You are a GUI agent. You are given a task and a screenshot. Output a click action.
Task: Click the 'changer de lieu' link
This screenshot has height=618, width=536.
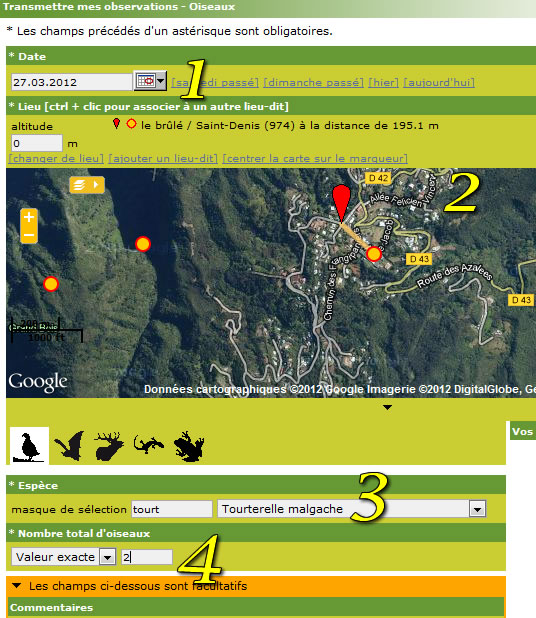coord(56,158)
